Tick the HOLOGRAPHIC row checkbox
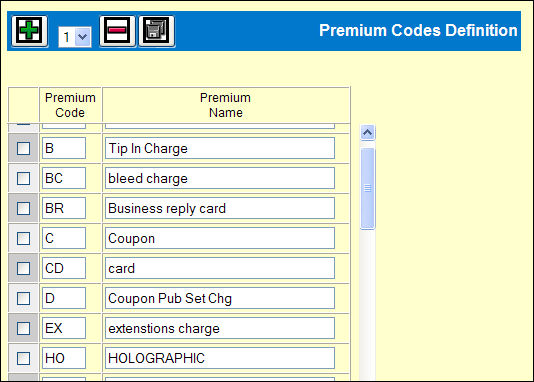This screenshot has width=534, height=382. [x=23, y=358]
